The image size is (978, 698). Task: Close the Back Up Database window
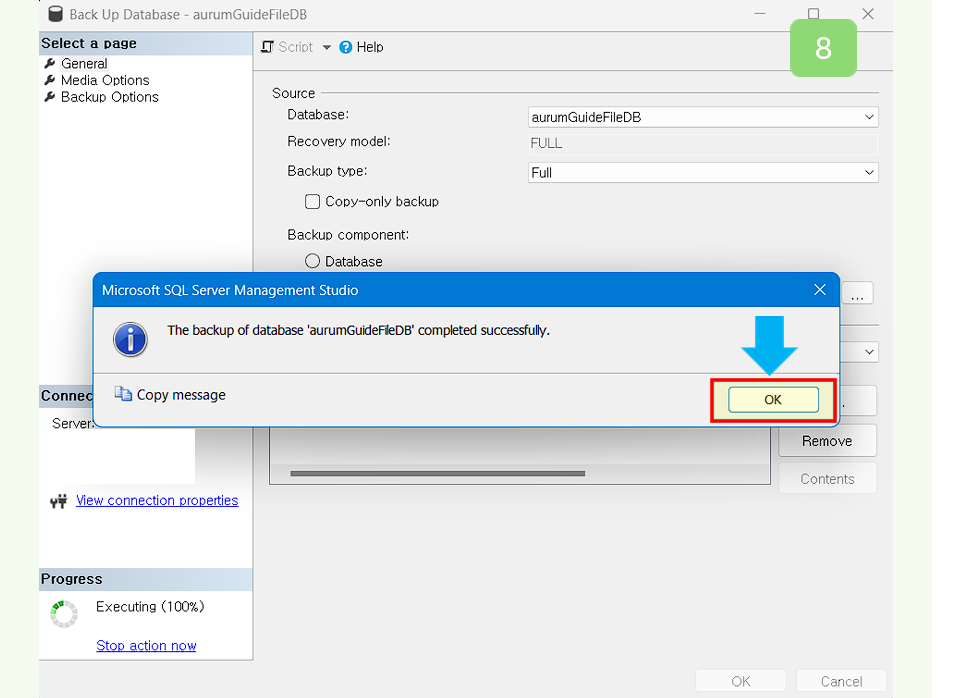pos(868,14)
